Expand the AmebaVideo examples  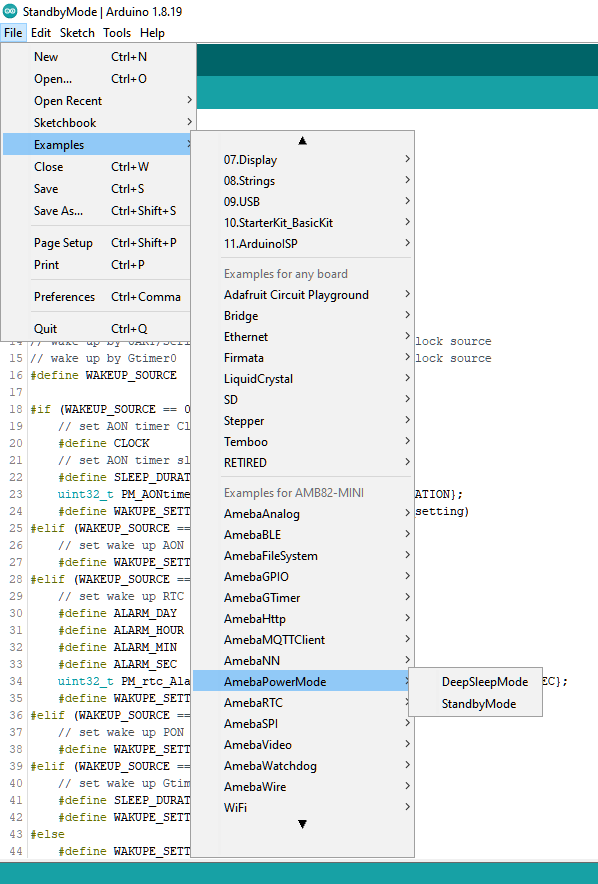(x=303, y=745)
